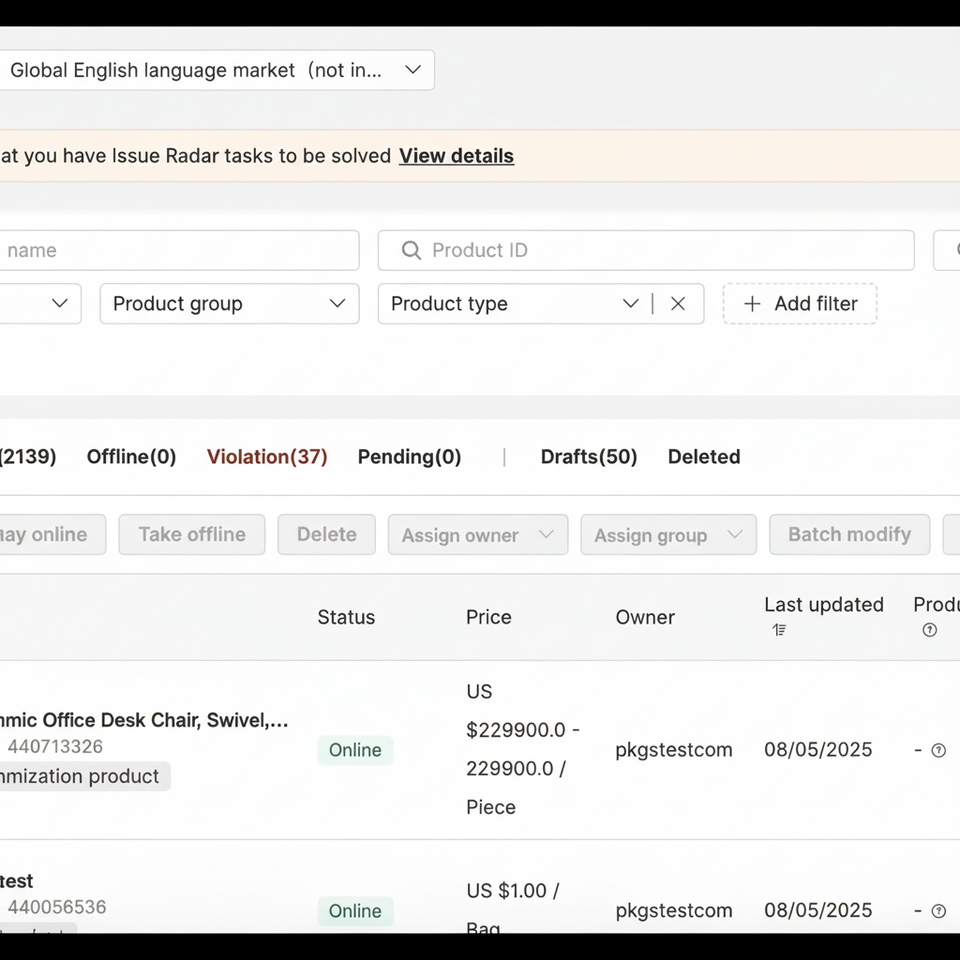960x960 pixels.
Task: Open the Assign owner dropdown
Action: (546, 535)
